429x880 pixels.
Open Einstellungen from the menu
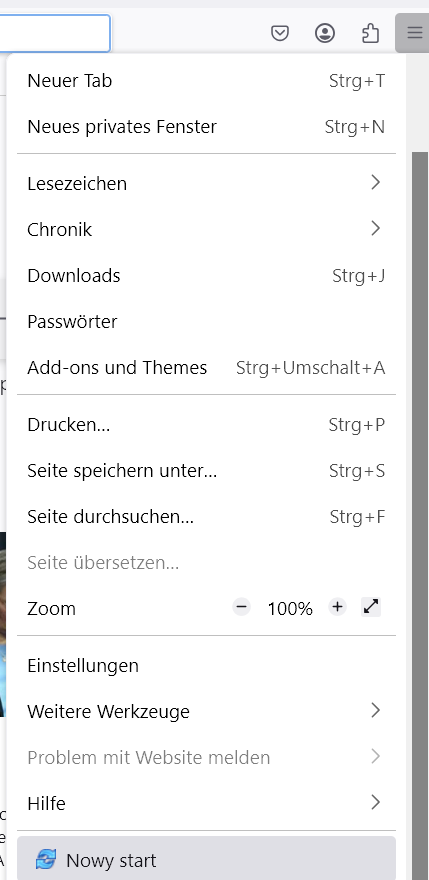[207, 665]
